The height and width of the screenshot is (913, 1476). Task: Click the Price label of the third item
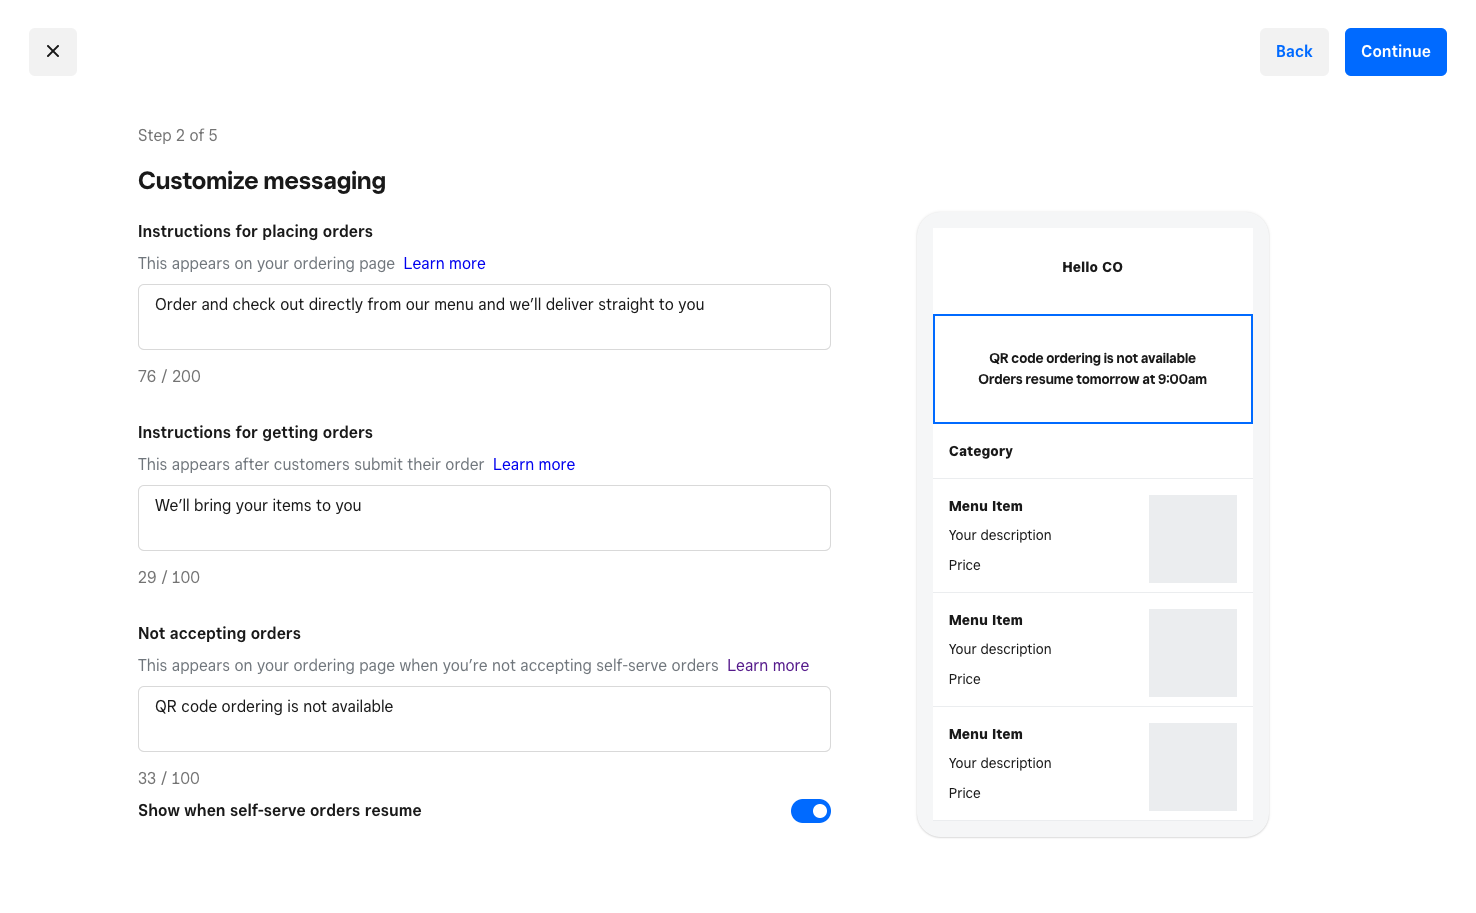click(964, 793)
